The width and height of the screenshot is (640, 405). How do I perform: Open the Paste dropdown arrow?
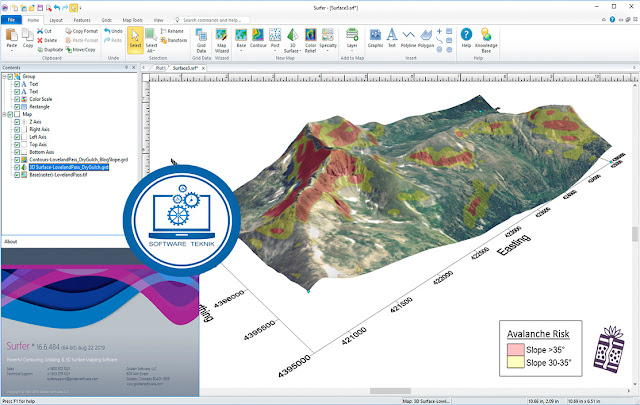point(11,51)
